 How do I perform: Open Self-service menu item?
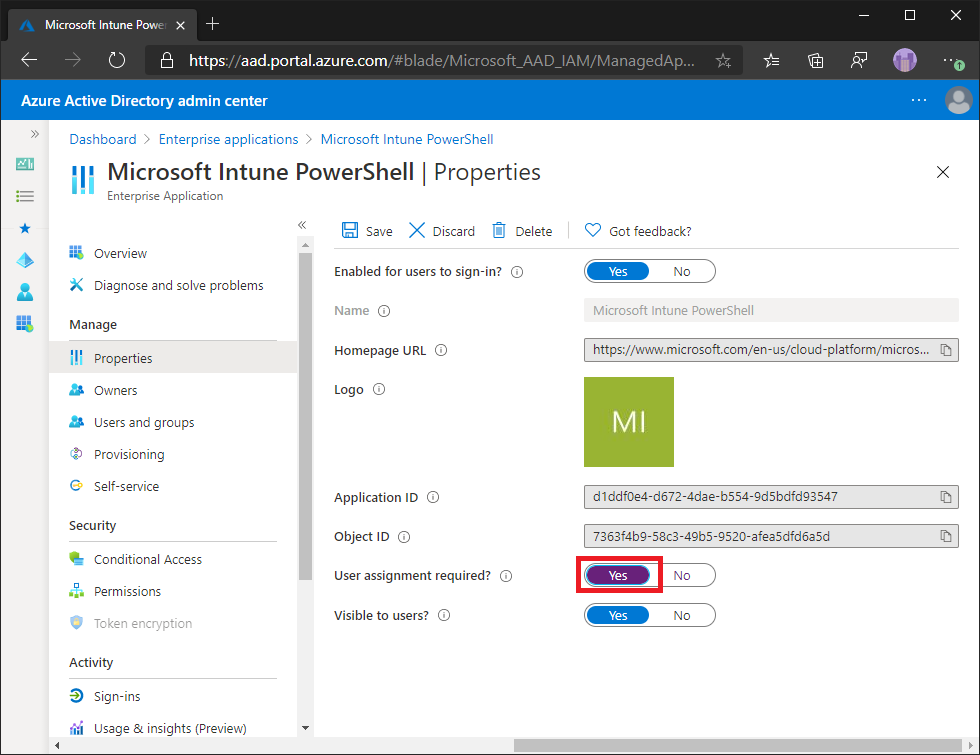173,486
